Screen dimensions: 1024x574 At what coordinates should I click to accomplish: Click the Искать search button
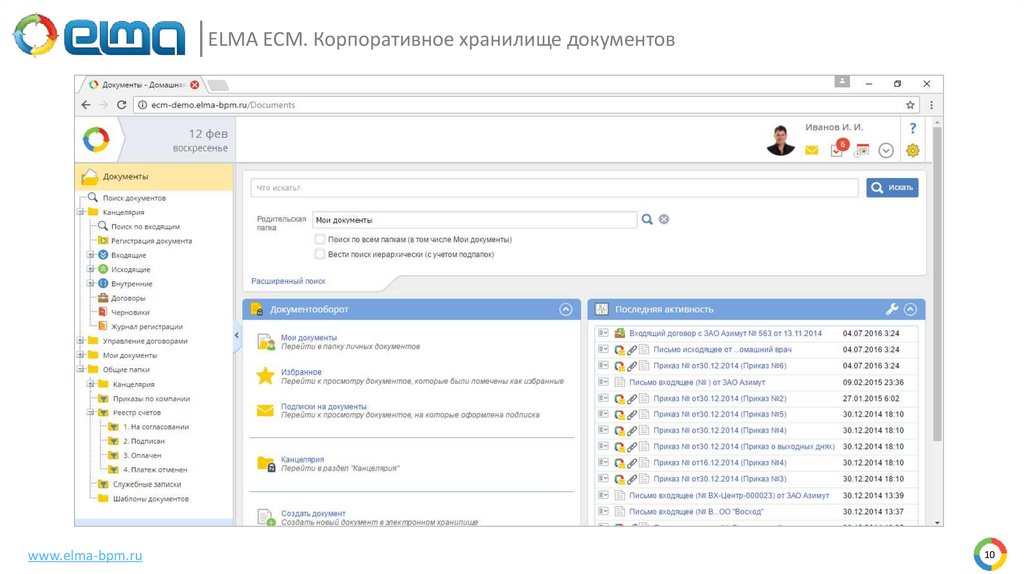pyautogui.click(x=892, y=187)
